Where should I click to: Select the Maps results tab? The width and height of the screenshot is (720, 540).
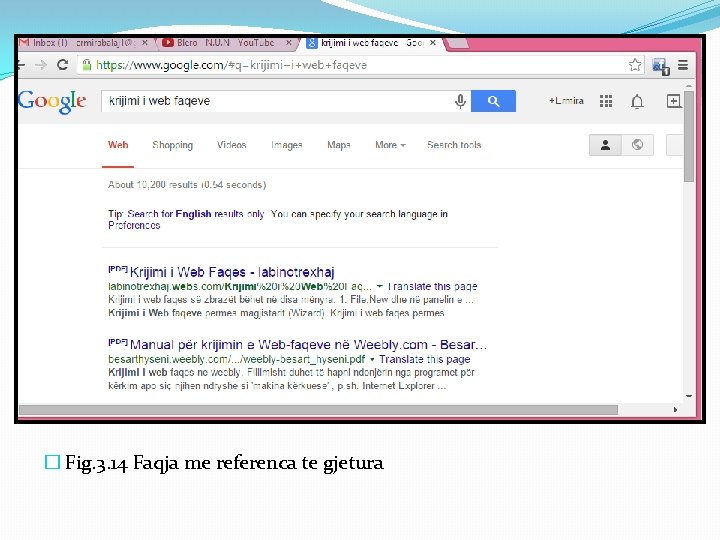coord(339,145)
